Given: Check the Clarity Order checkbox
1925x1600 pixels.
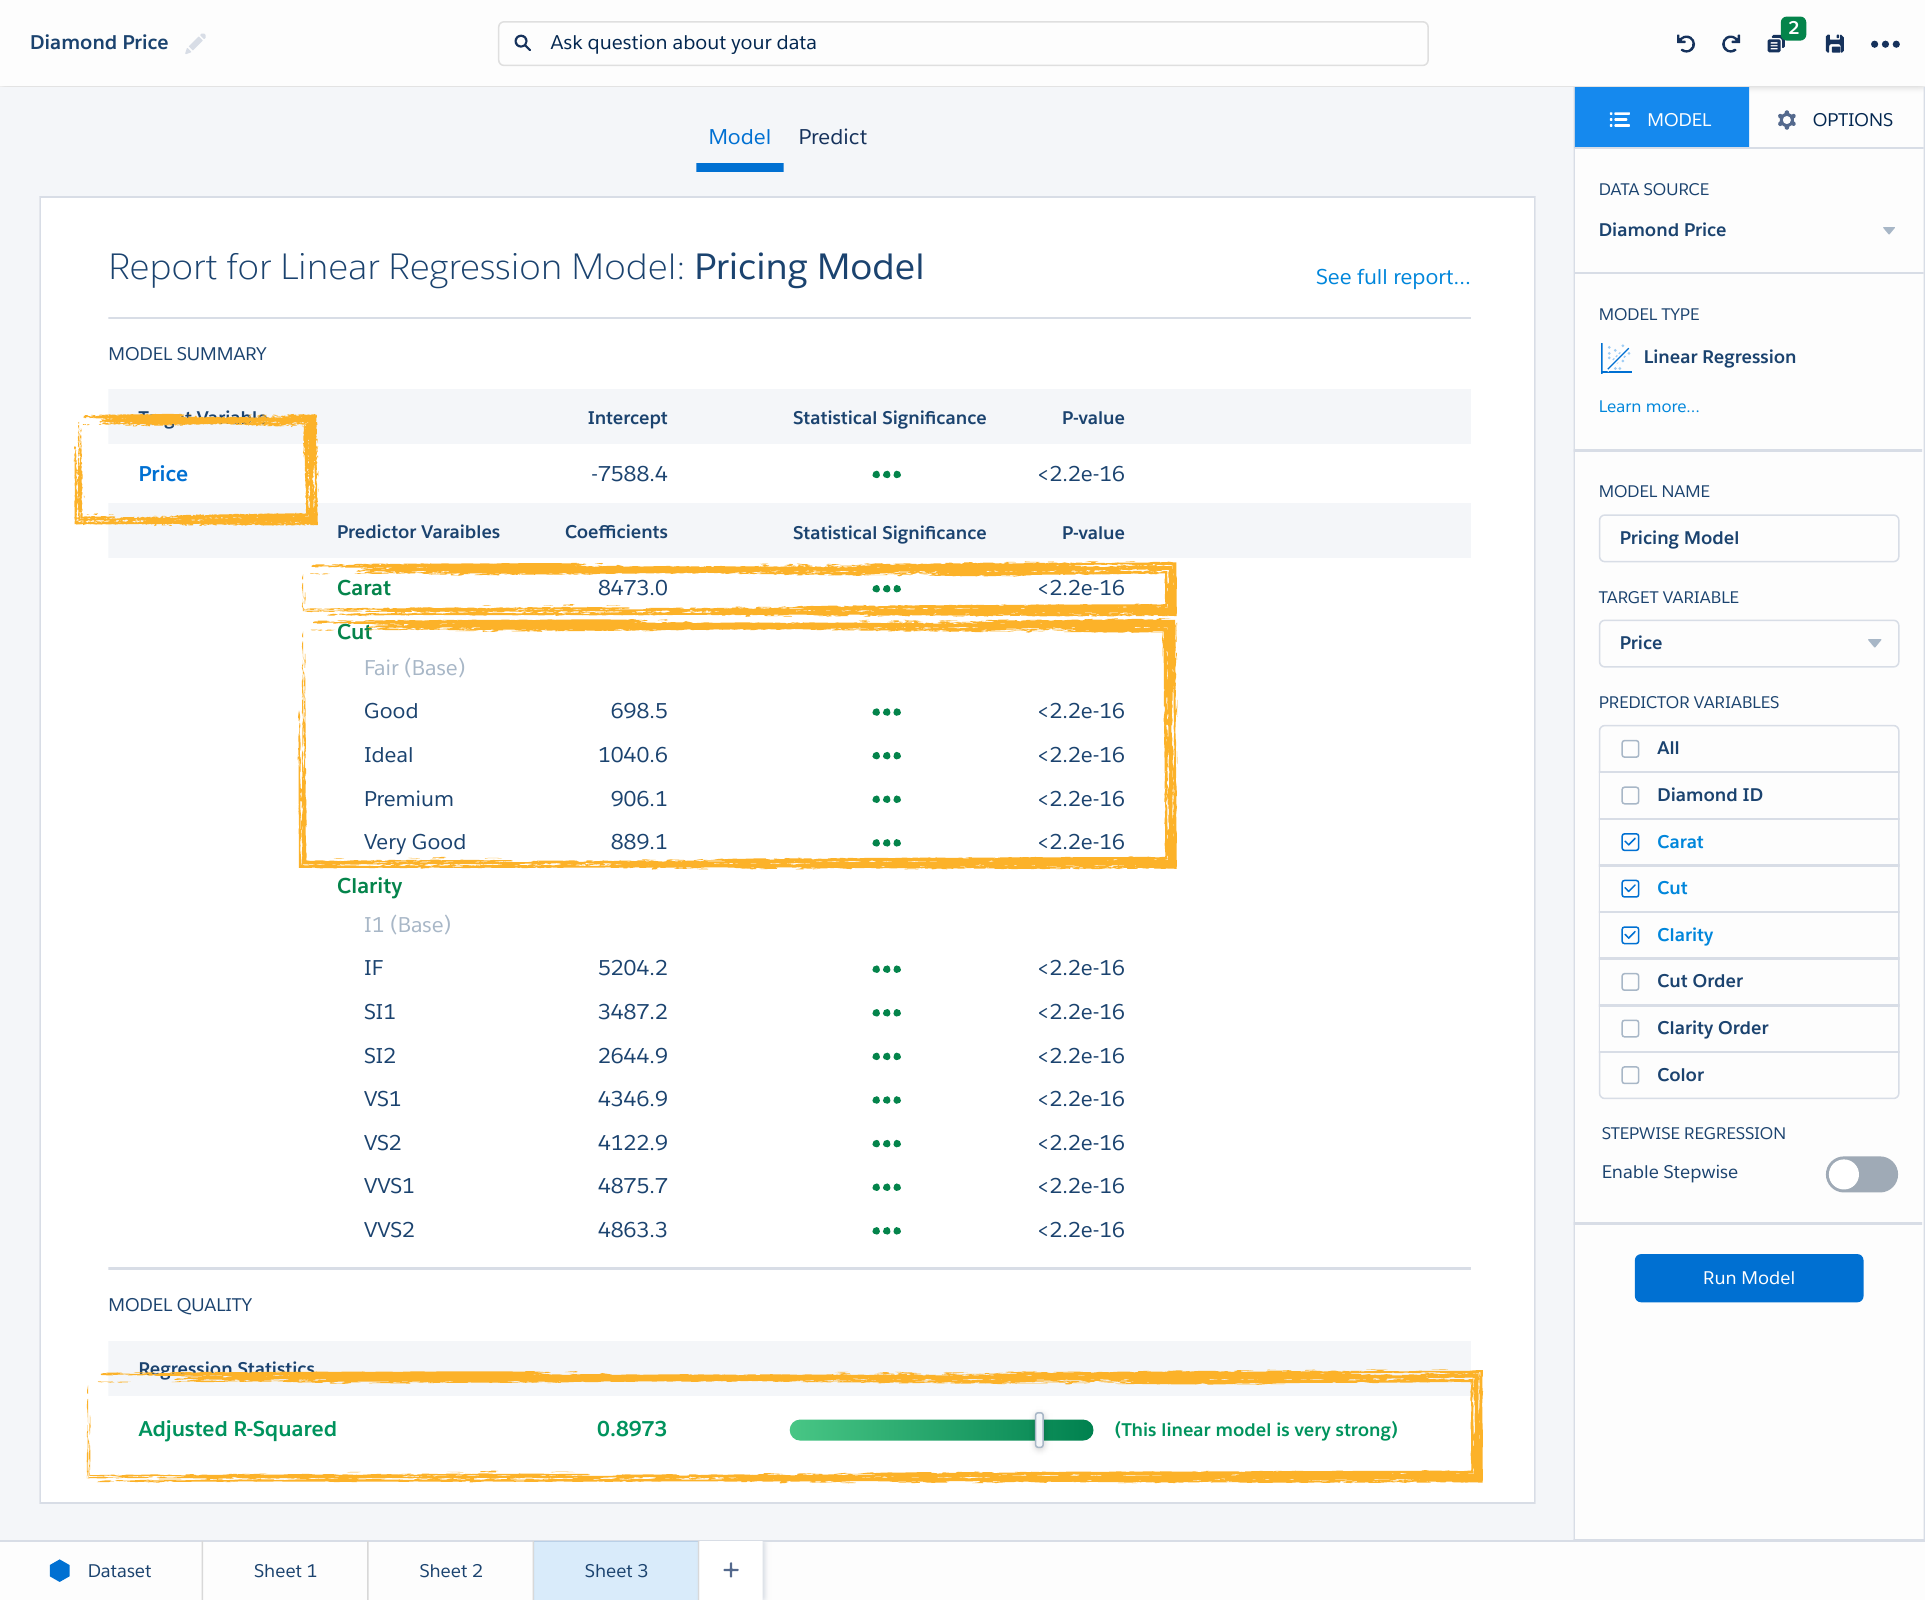Looking at the screenshot, I should [1630, 1028].
